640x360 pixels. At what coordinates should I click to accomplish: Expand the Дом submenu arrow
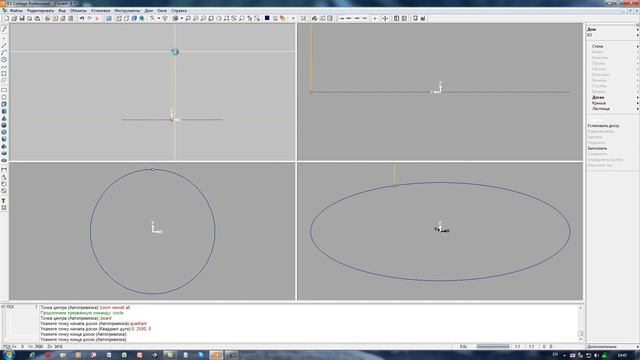638,29
